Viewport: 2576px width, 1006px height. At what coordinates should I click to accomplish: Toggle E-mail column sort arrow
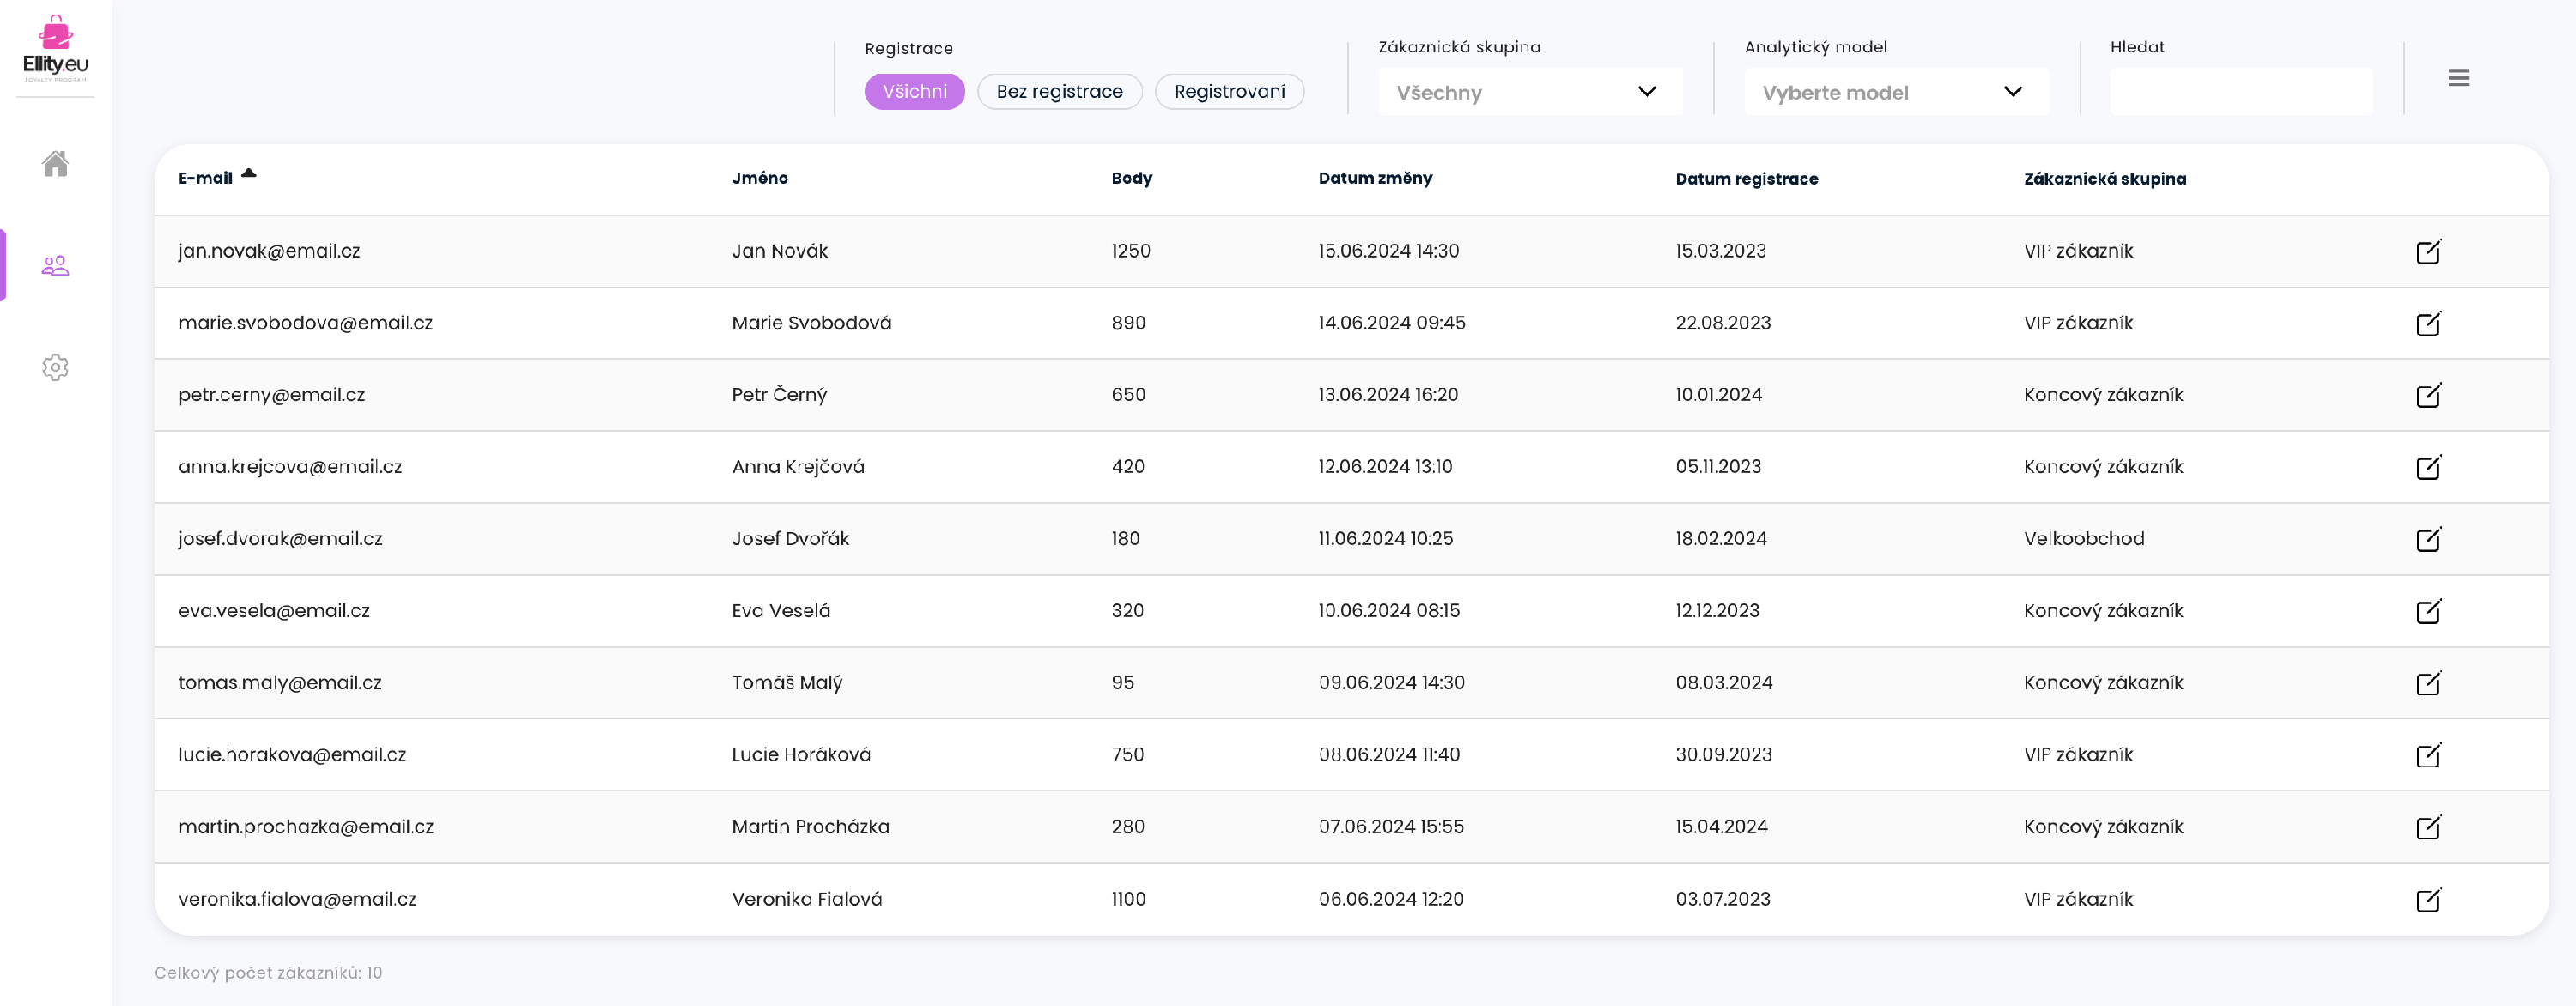pos(249,174)
